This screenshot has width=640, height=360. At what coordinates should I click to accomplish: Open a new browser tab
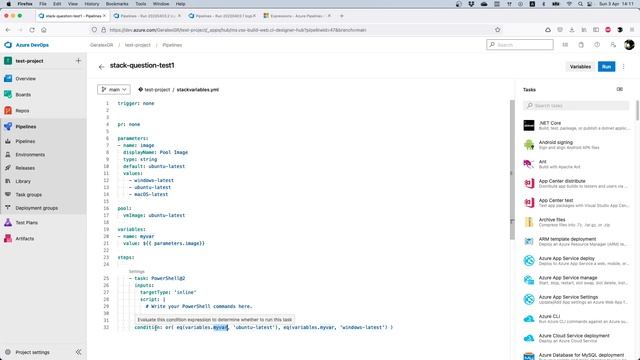342,16
